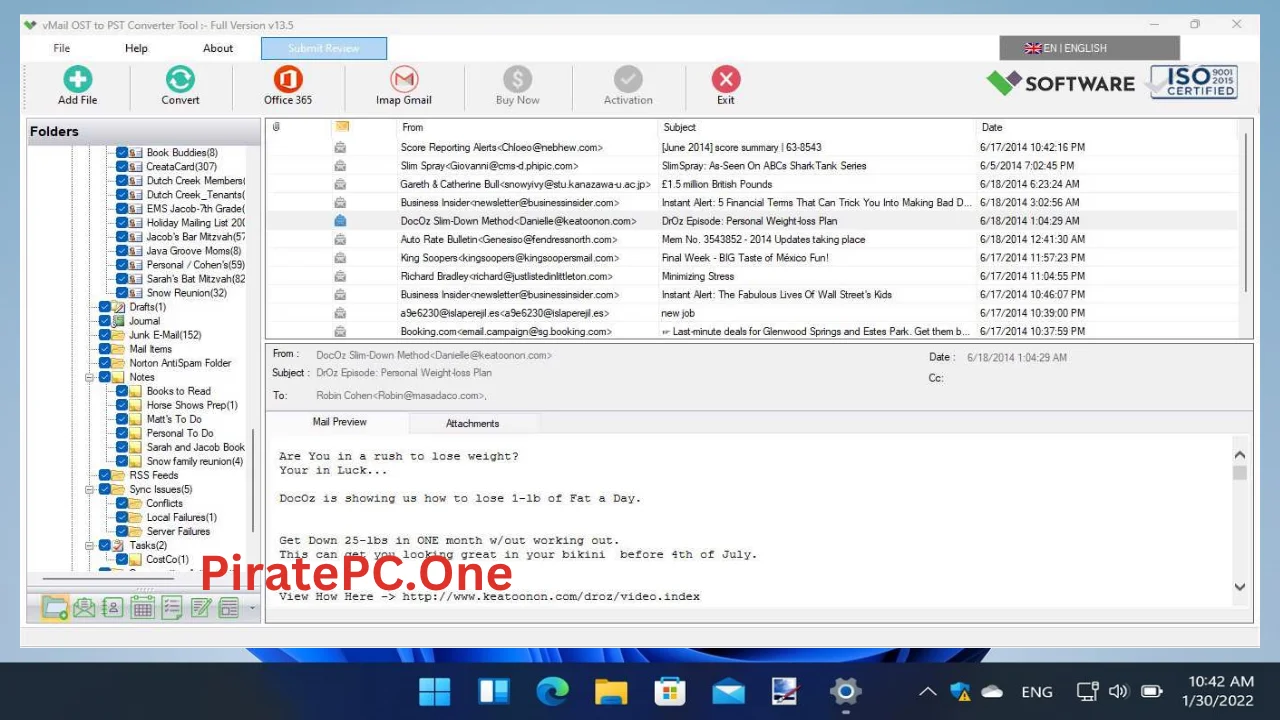Select the Richard Bradley Minimizing Stress email
The width and height of the screenshot is (1280, 720).
(x=753, y=276)
